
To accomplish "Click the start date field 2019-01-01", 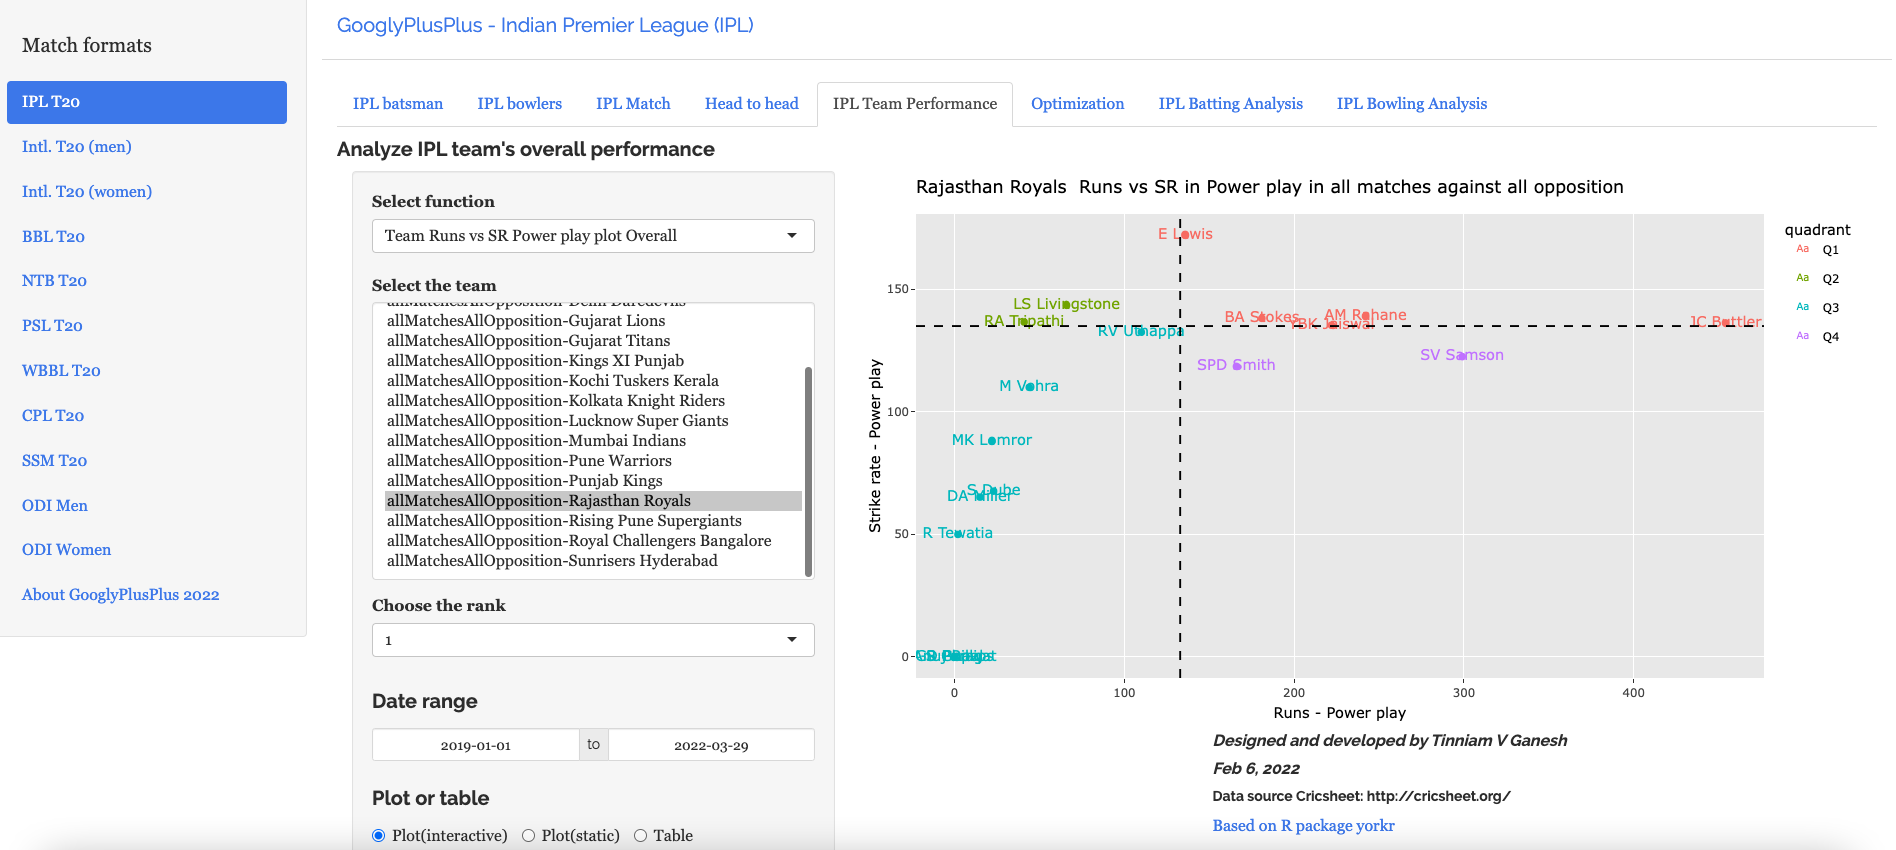I will click(x=476, y=746).
